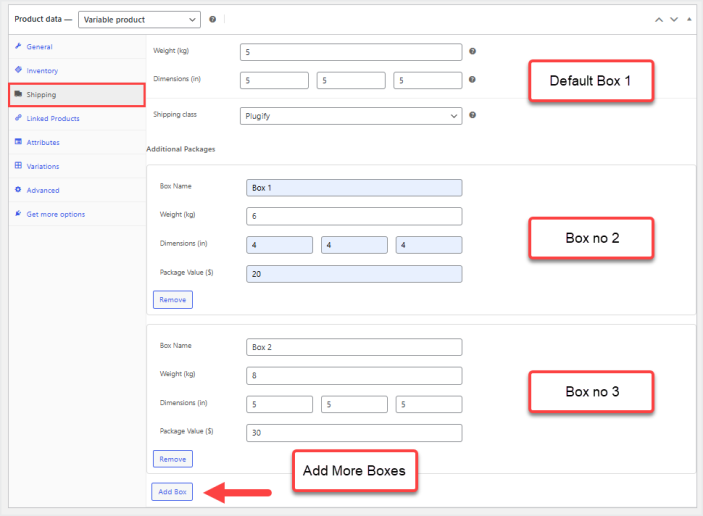Click the General tab wrench icon
Image resolution: width=703 pixels, height=516 pixels.
pyautogui.click(x=18, y=46)
